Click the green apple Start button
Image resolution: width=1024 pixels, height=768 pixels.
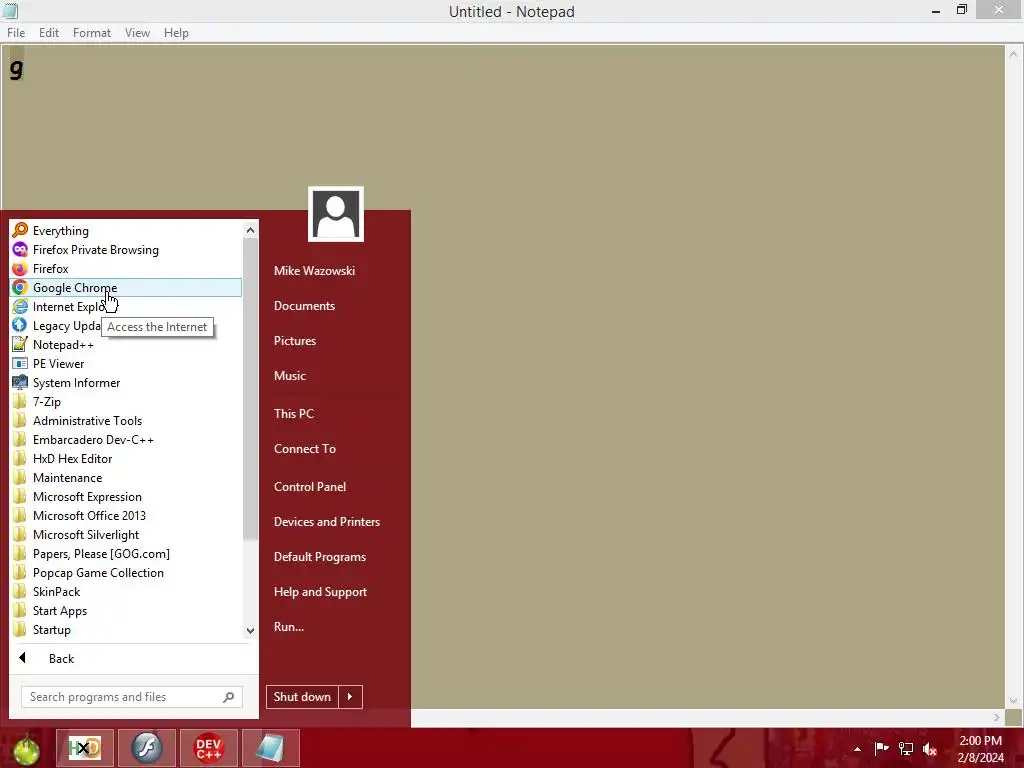tap(26, 749)
